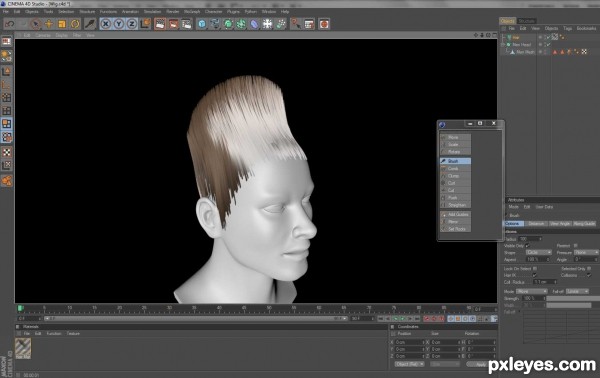
Task: Open the spline objects icon
Action: (x=215, y=24)
